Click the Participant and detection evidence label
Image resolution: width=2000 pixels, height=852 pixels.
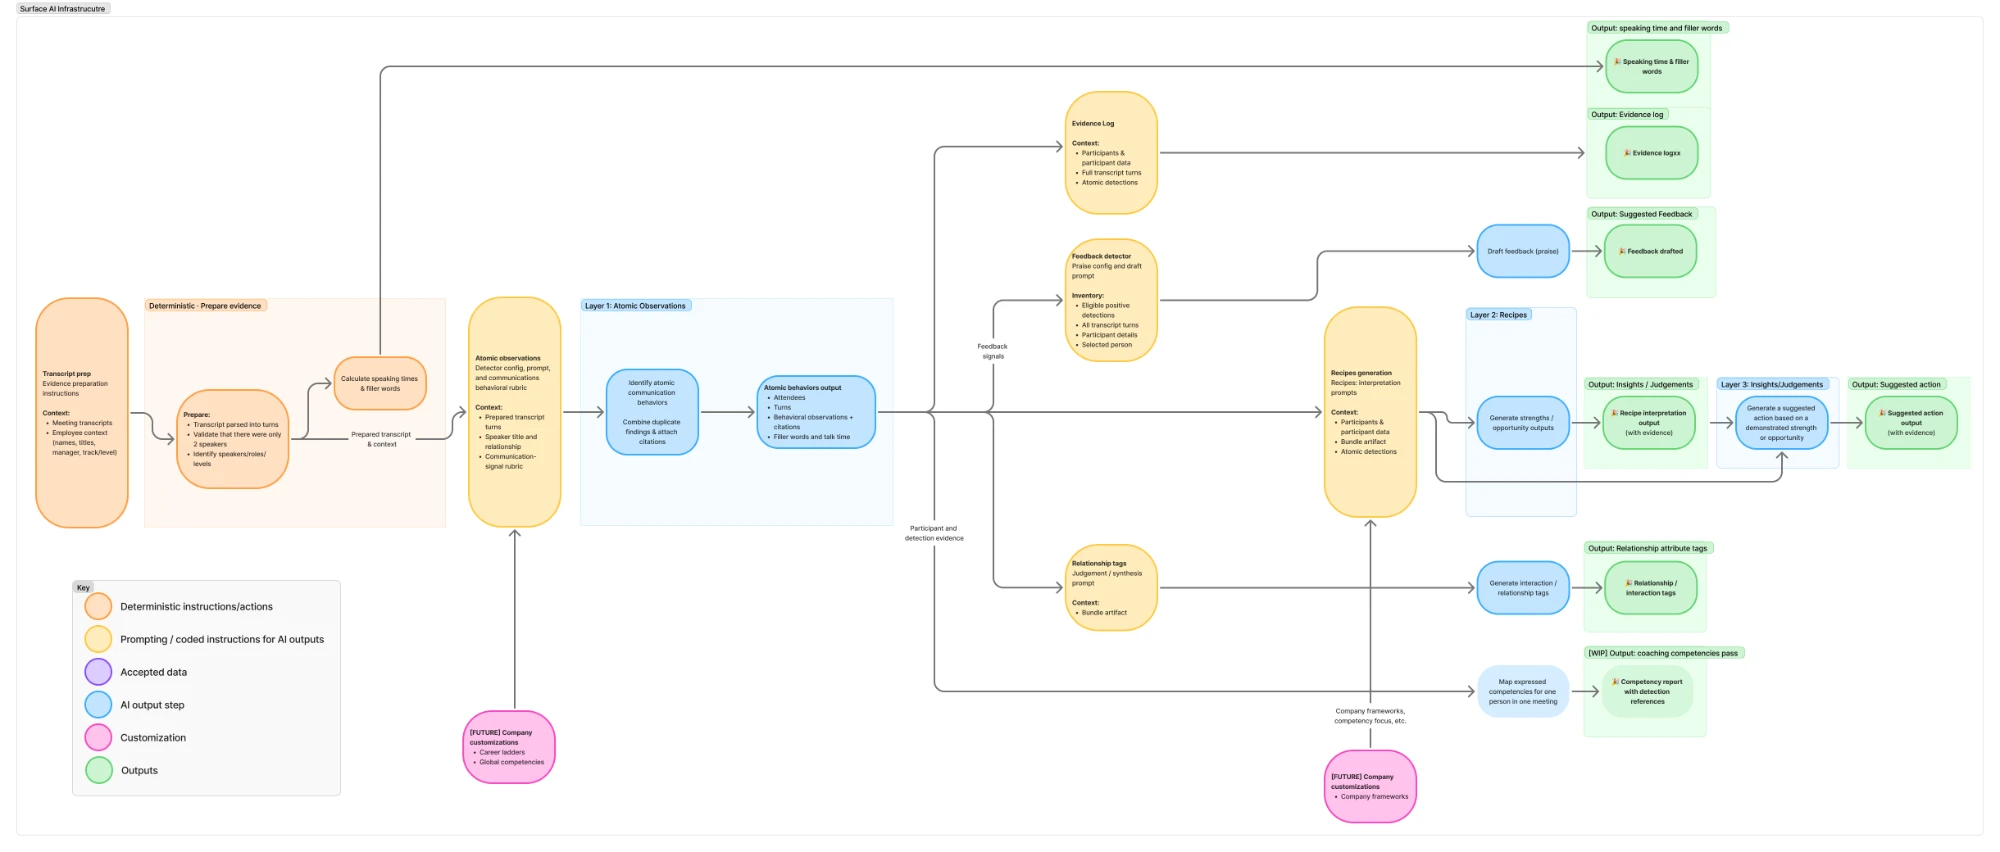[934, 533]
